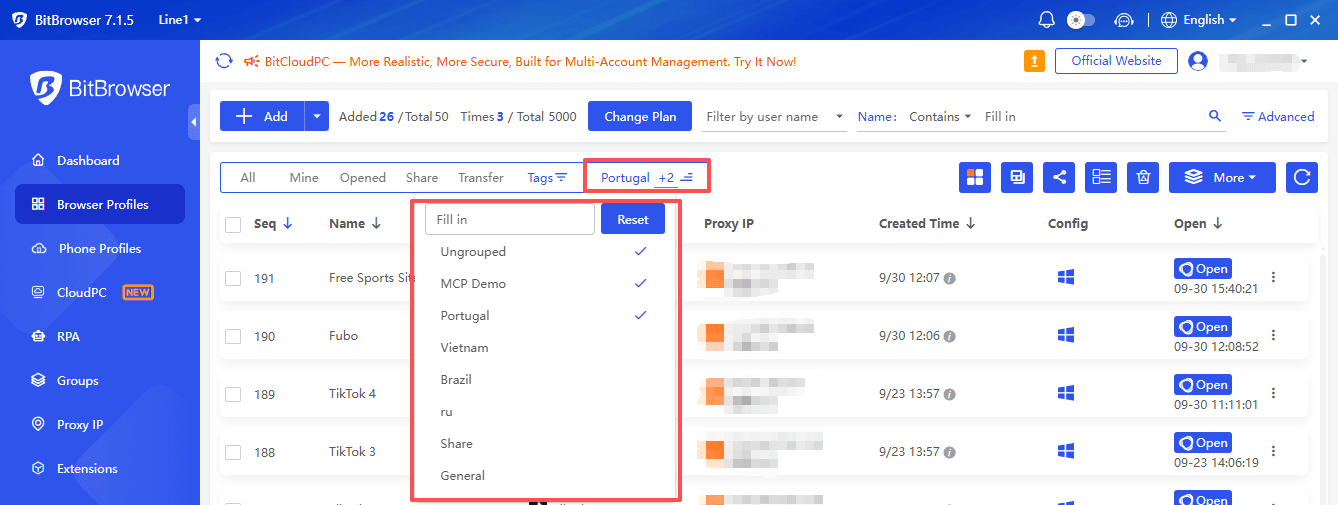1338x505 pixels.
Task: Toggle the select-all checkbox in header
Action: click(x=233, y=225)
